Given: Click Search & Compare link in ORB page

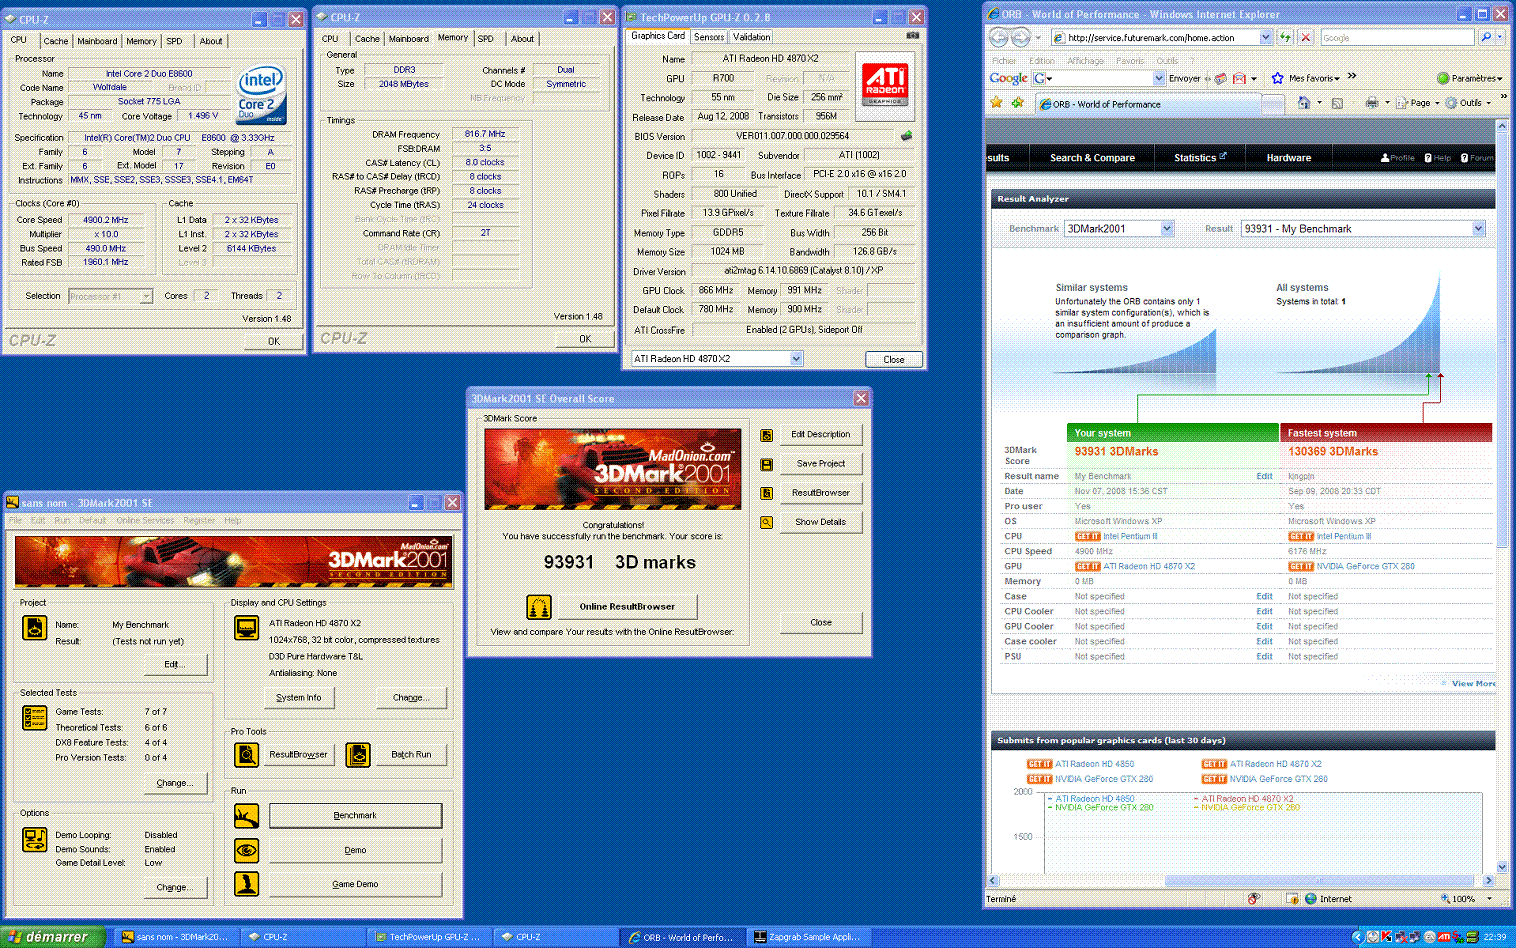Looking at the screenshot, I should click(1092, 158).
